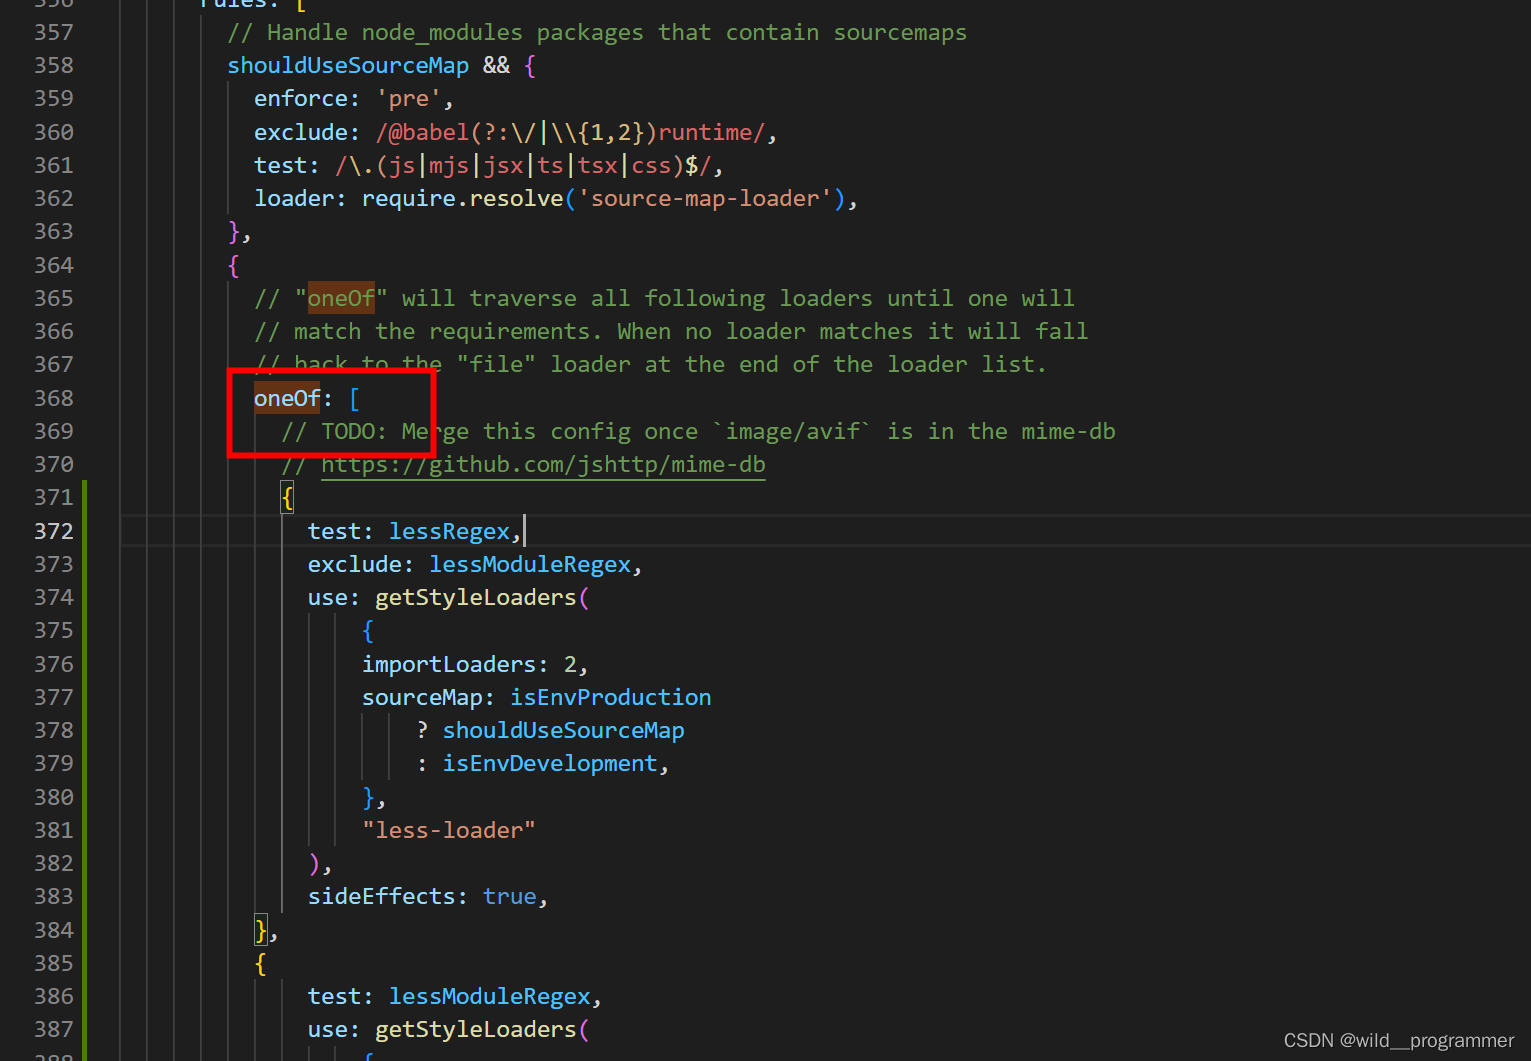
Task: Click line number 368 in gutter
Action: [x=54, y=398]
